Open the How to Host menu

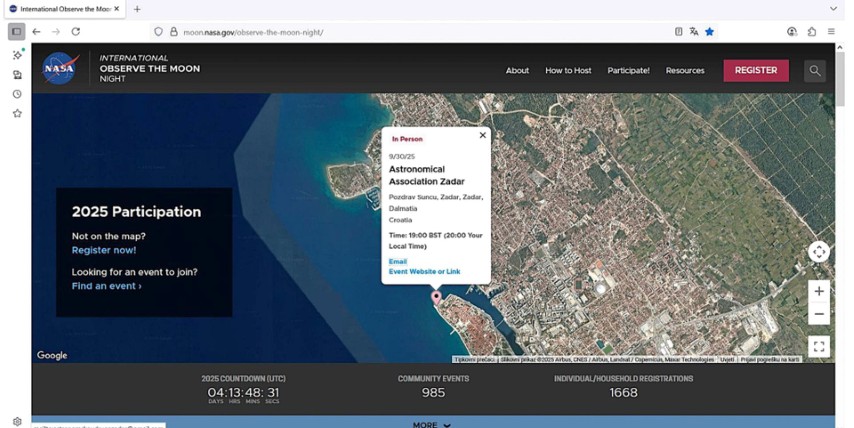(x=568, y=71)
